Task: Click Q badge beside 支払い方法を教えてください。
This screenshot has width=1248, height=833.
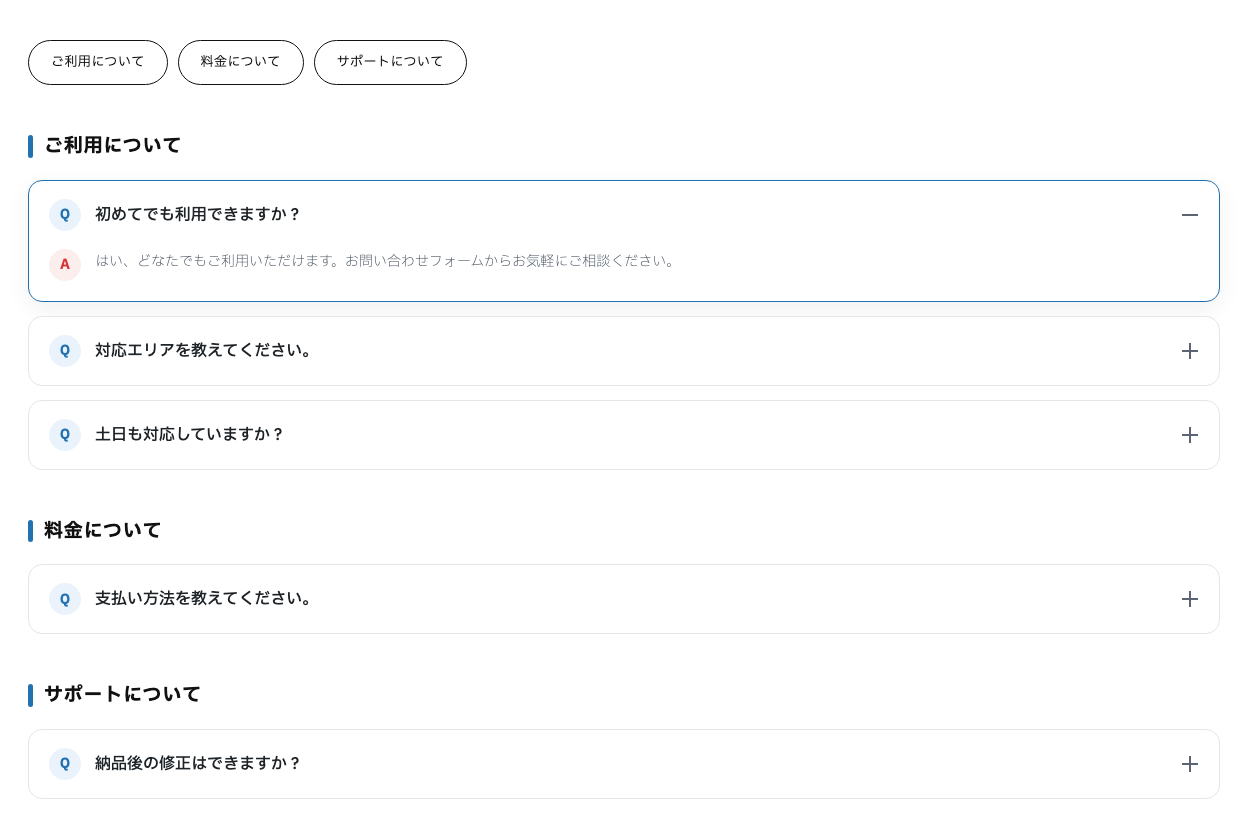Action: coord(65,599)
